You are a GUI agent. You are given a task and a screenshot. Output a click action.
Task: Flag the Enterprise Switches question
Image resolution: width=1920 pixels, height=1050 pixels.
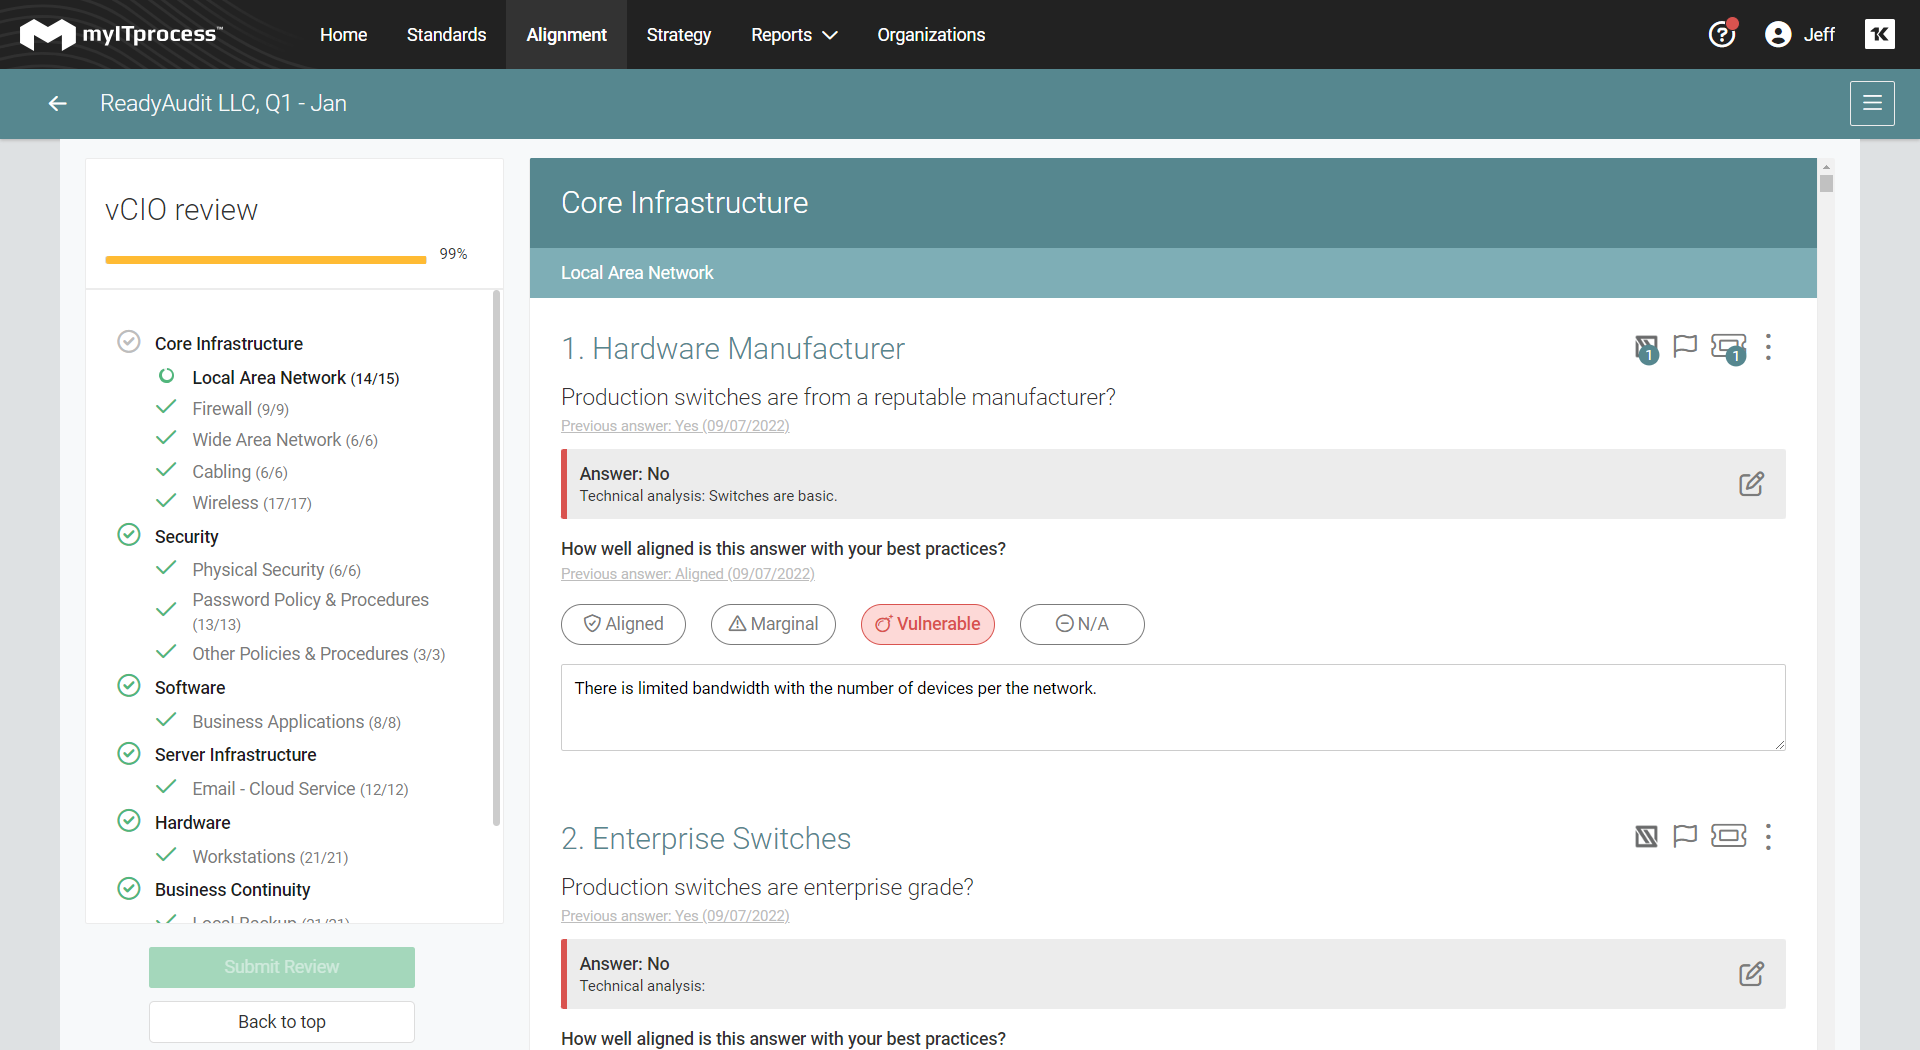(x=1685, y=837)
